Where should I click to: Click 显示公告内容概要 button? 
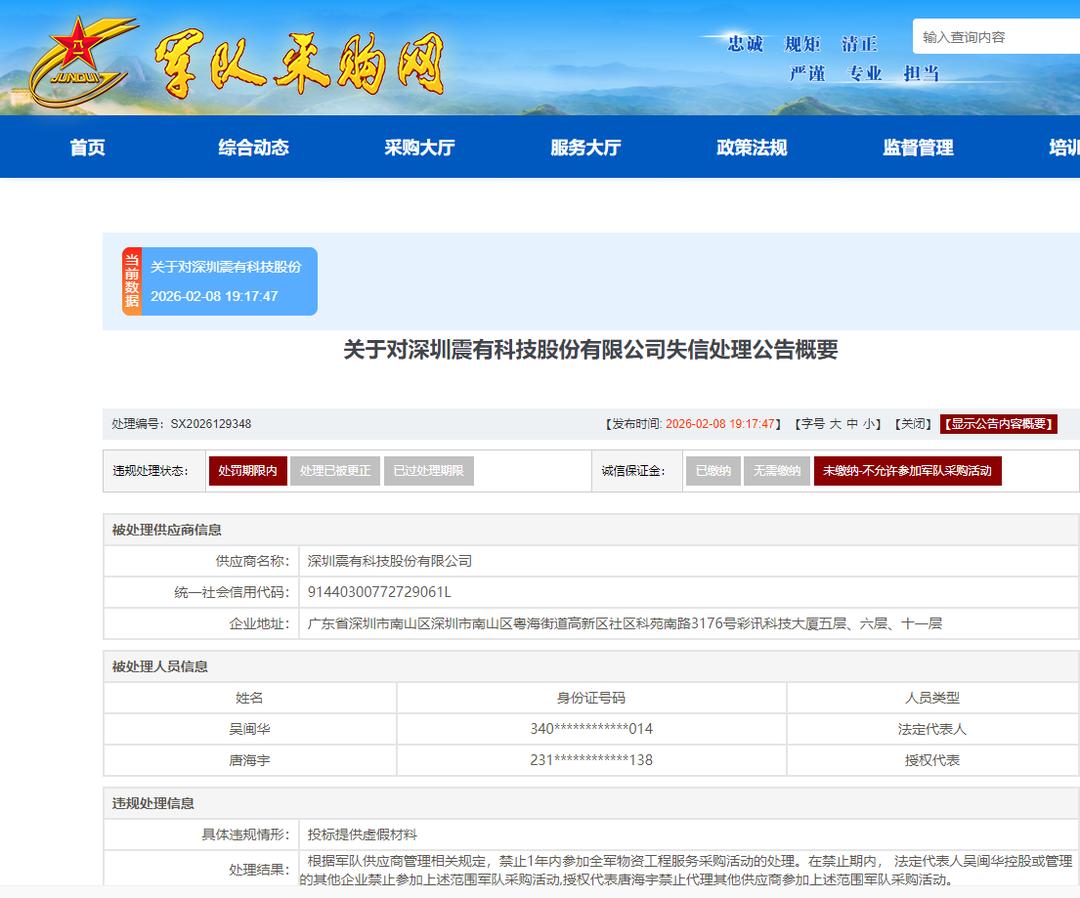click(999, 424)
